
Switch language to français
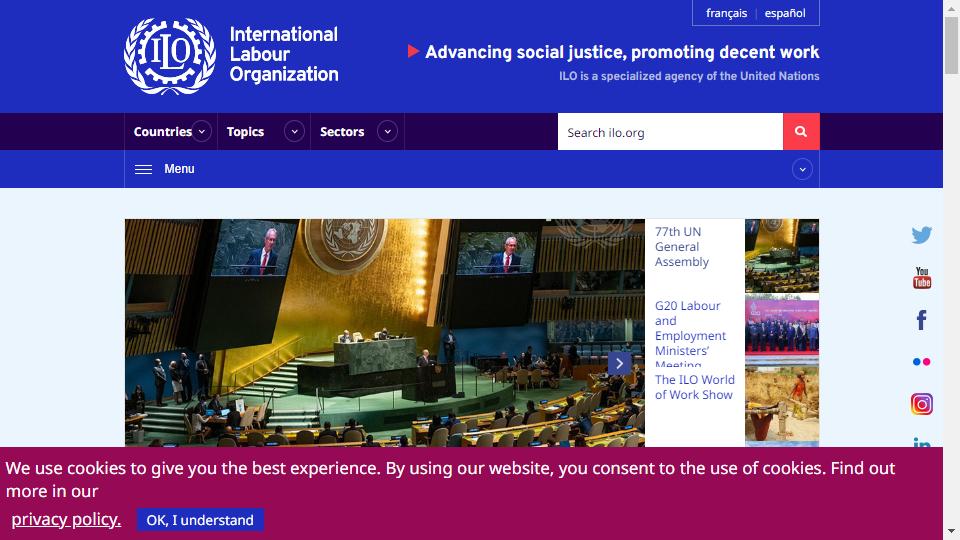point(726,13)
